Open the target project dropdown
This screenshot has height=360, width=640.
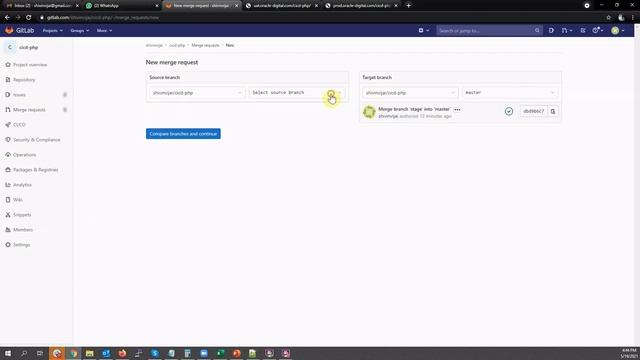(x=410, y=93)
